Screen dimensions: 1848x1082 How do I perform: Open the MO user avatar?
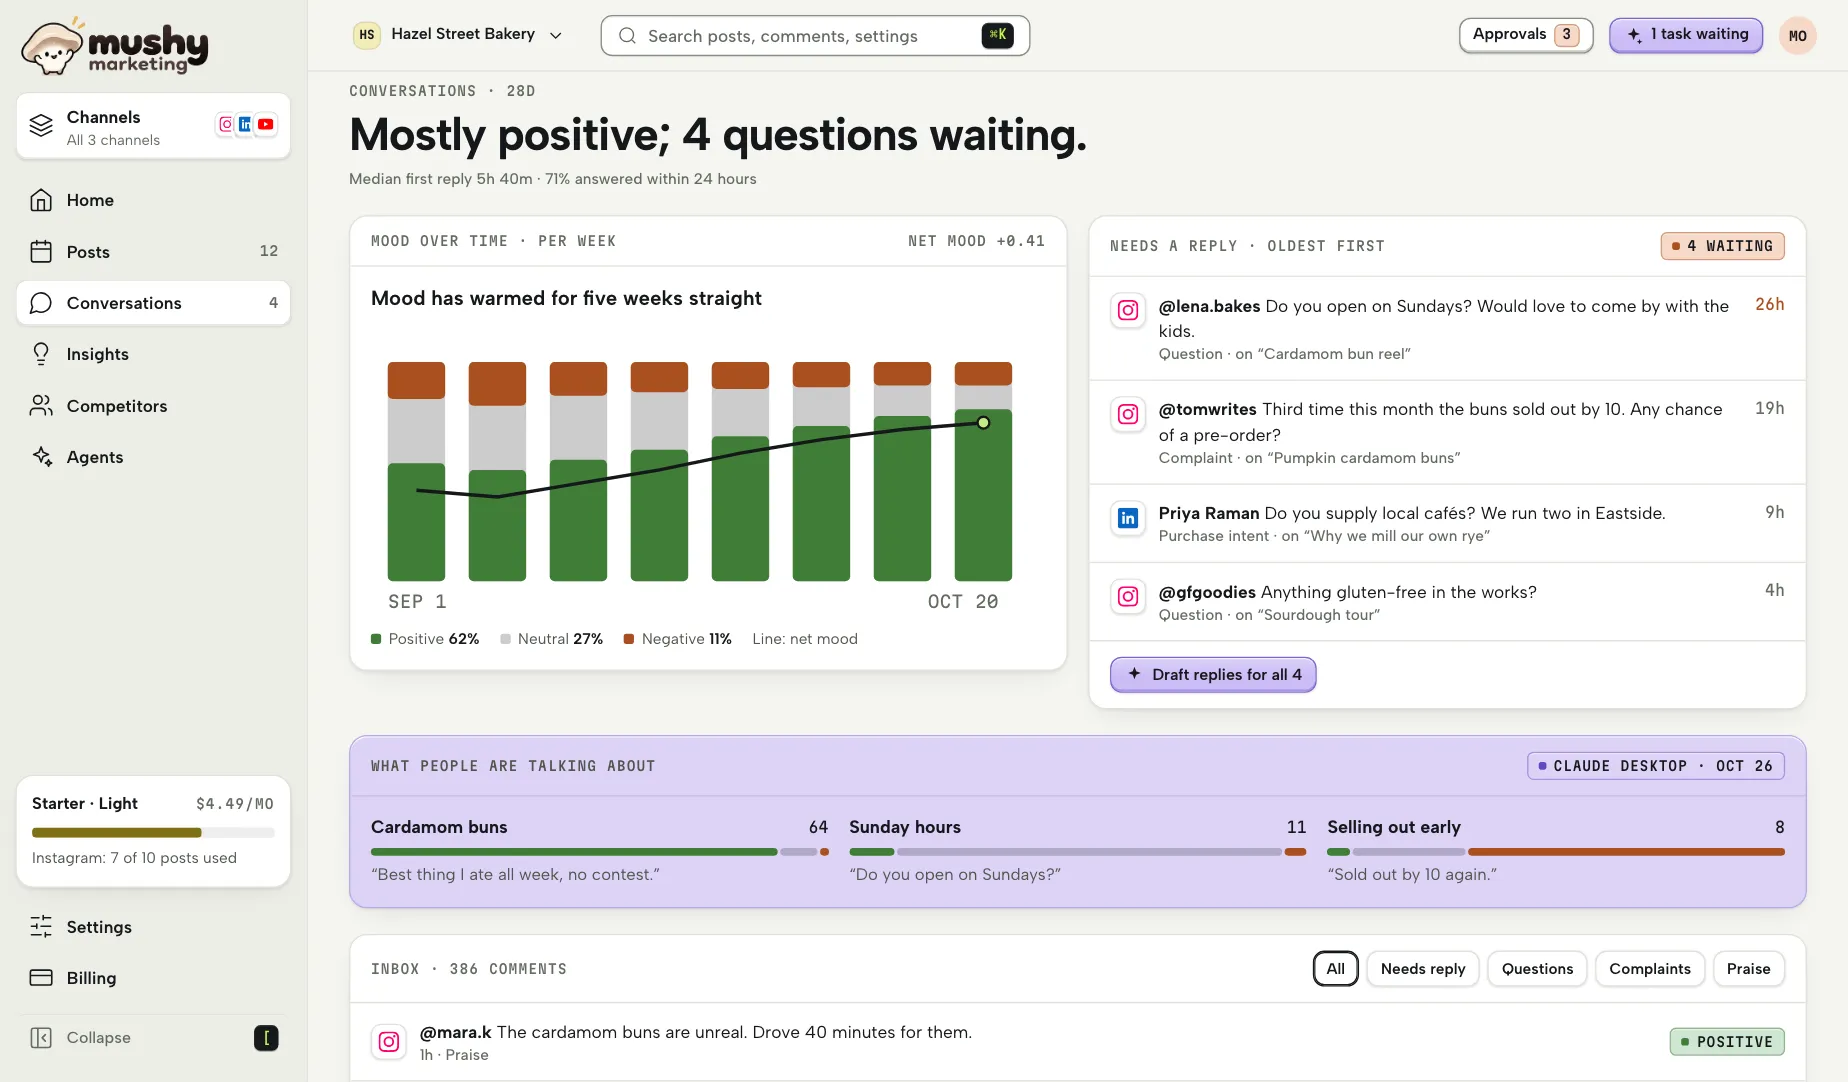(x=1797, y=36)
